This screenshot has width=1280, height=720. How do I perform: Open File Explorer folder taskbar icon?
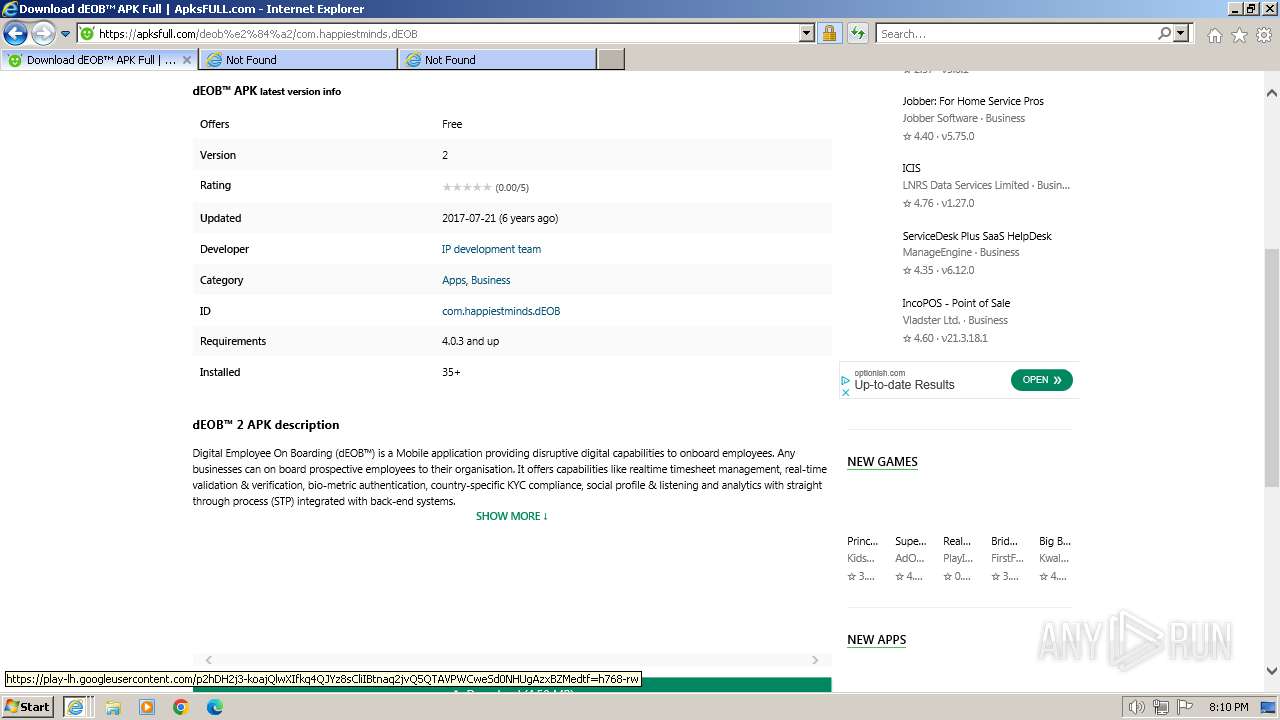113,707
